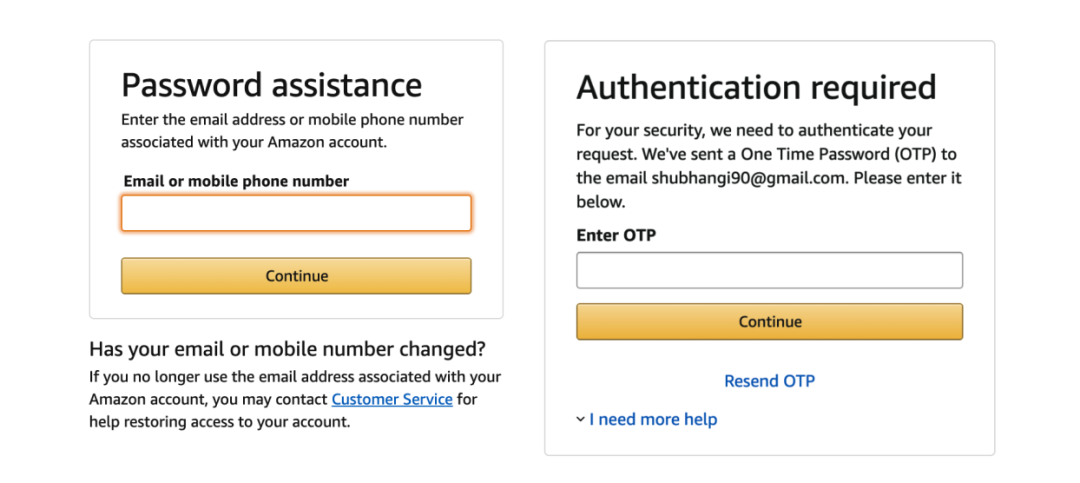Select the 'Password assistance' heading

[271, 84]
